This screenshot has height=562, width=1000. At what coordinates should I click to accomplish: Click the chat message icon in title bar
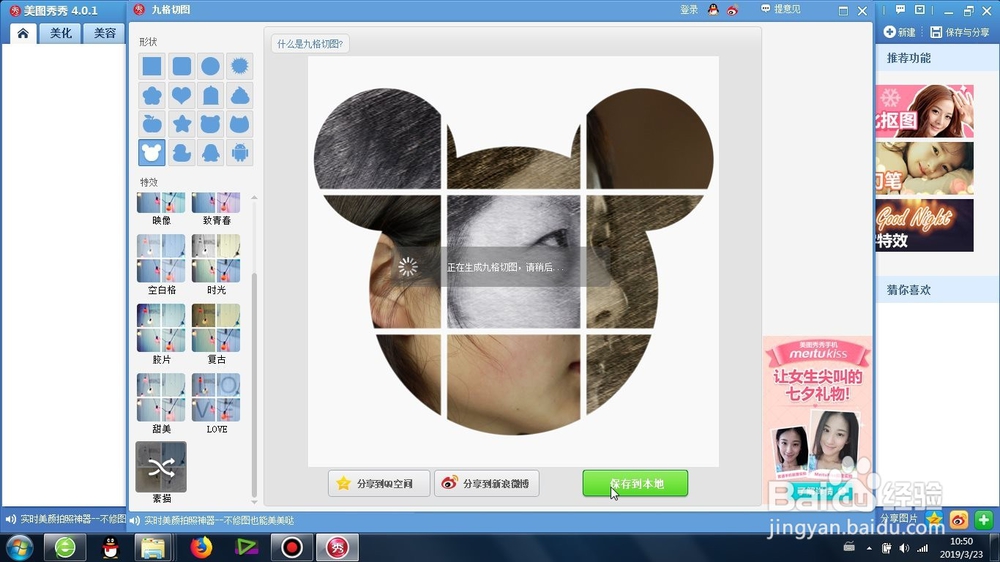click(x=900, y=10)
